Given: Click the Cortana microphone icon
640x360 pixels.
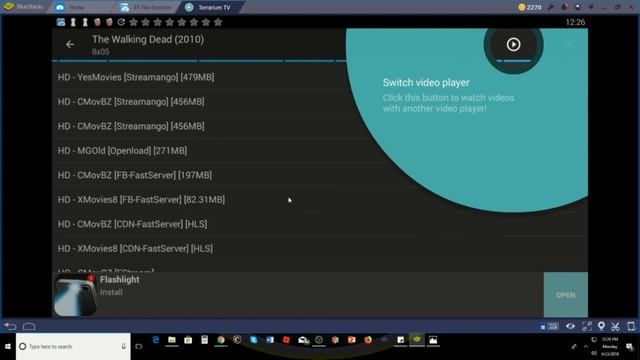Looking at the screenshot, I should point(123,347).
